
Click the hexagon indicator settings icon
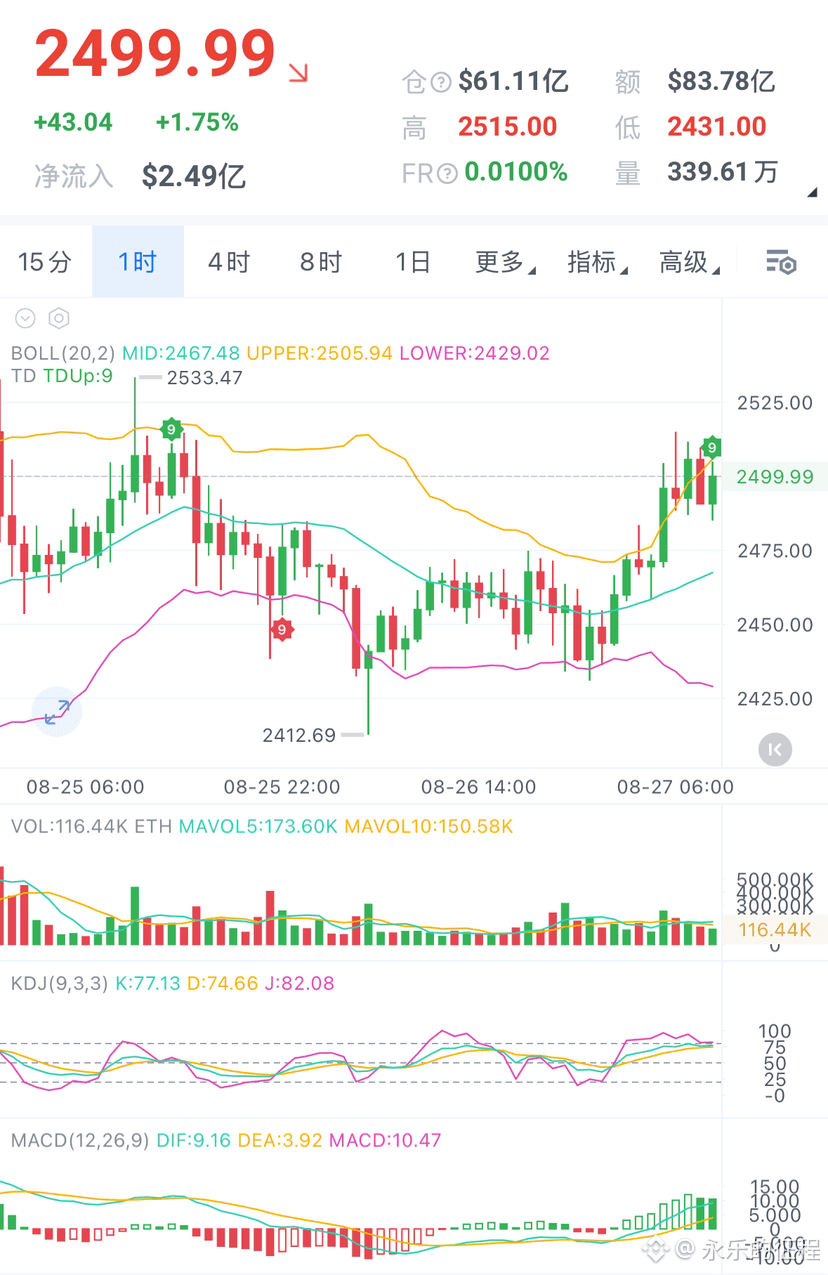[x=59, y=319]
